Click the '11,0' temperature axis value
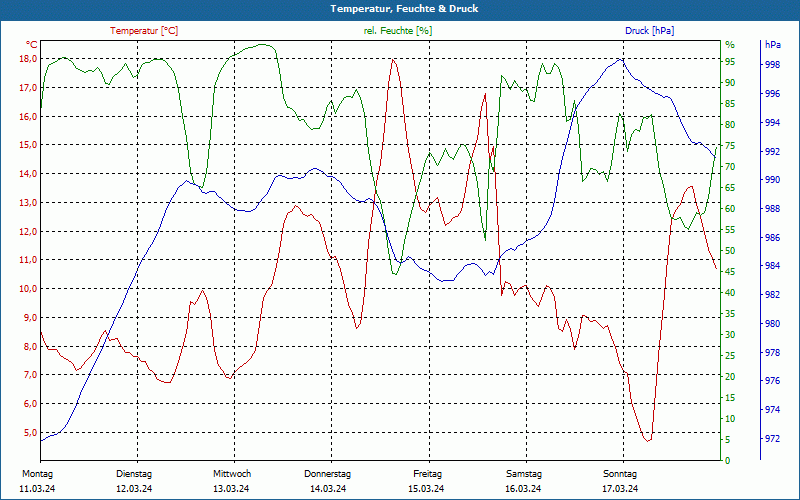Image resolution: width=800 pixels, height=500 pixels. coord(28,260)
